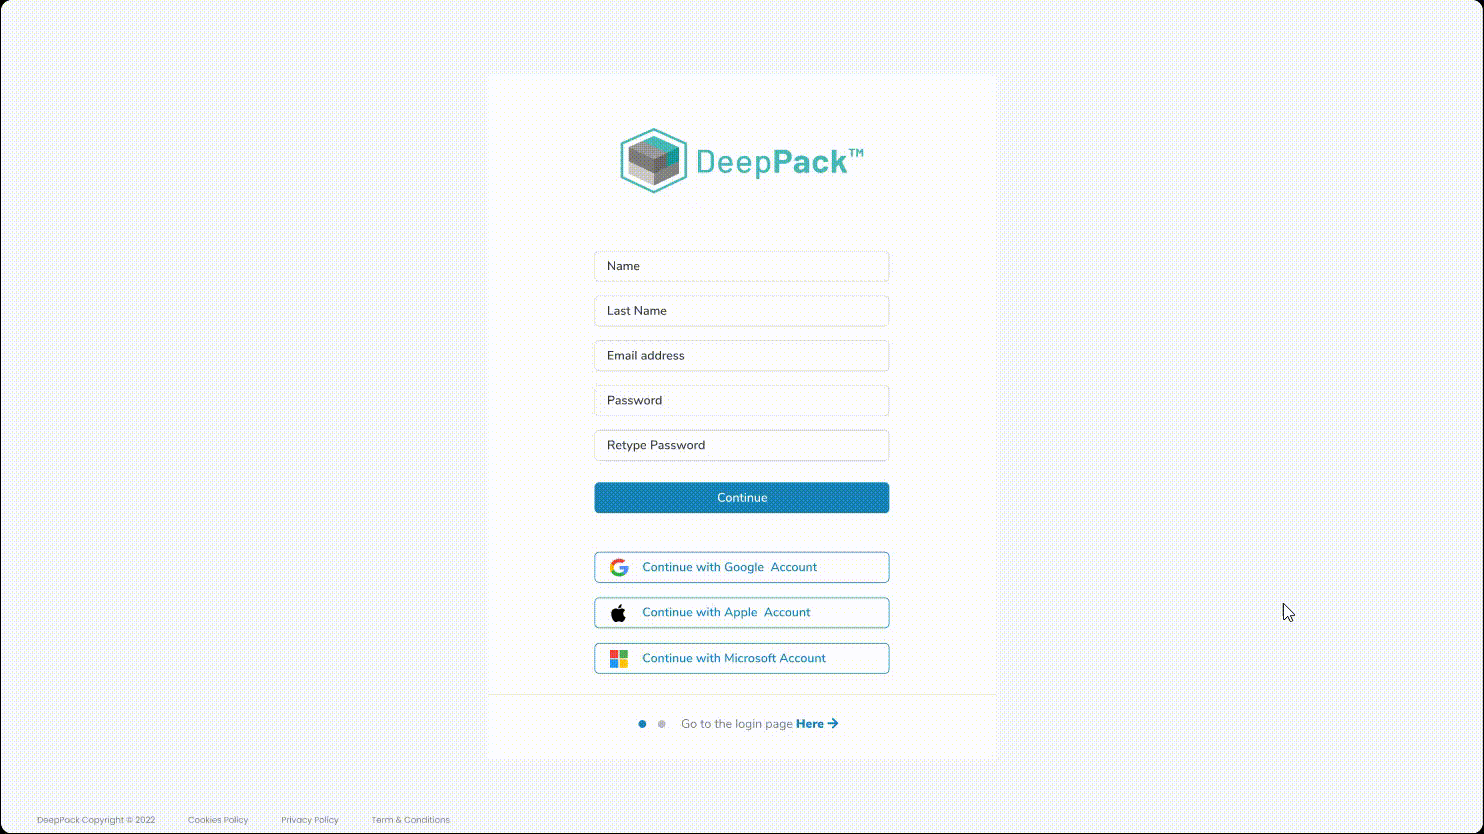Open the Cookies Policy link

(218, 820)
